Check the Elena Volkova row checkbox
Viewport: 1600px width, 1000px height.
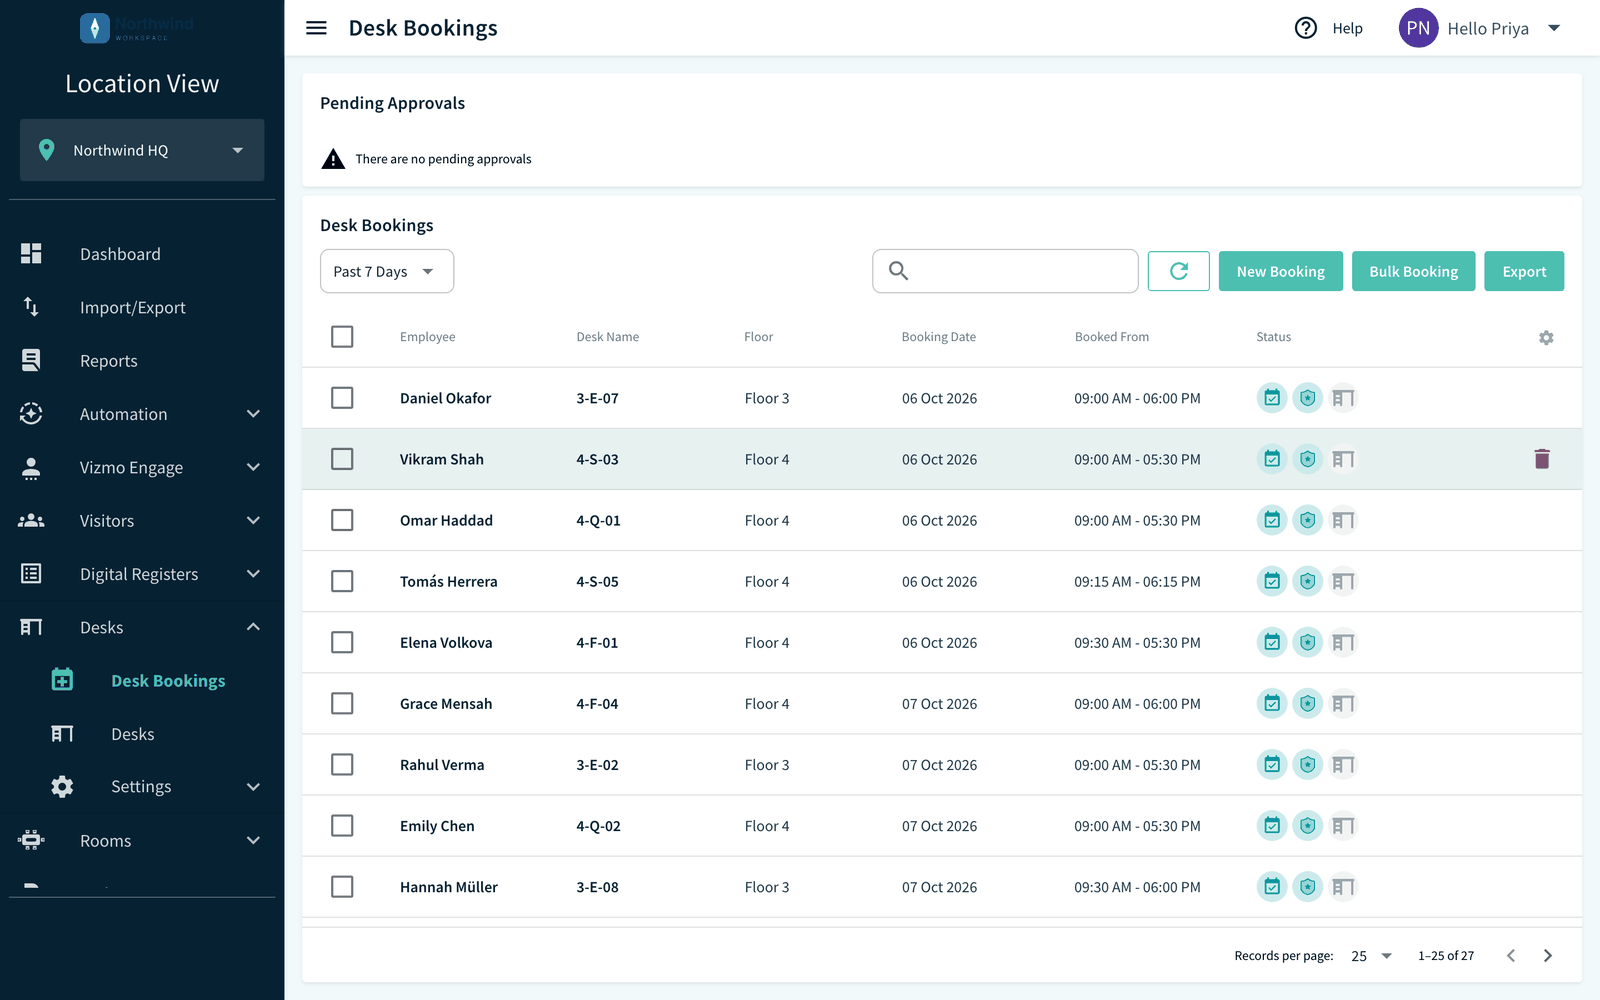[x=342, y=642]
